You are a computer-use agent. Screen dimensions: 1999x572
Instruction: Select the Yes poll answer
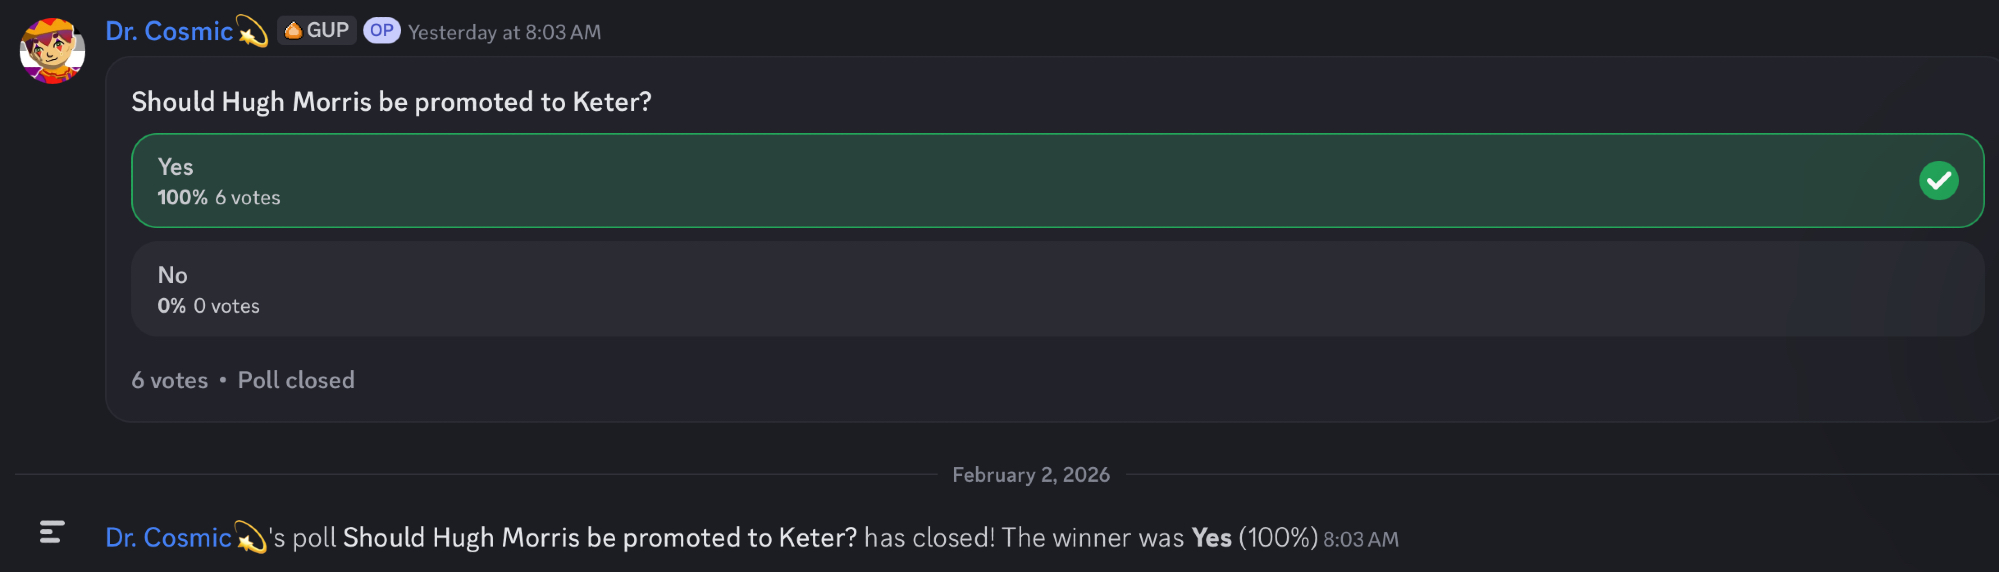pos(1000,181)
